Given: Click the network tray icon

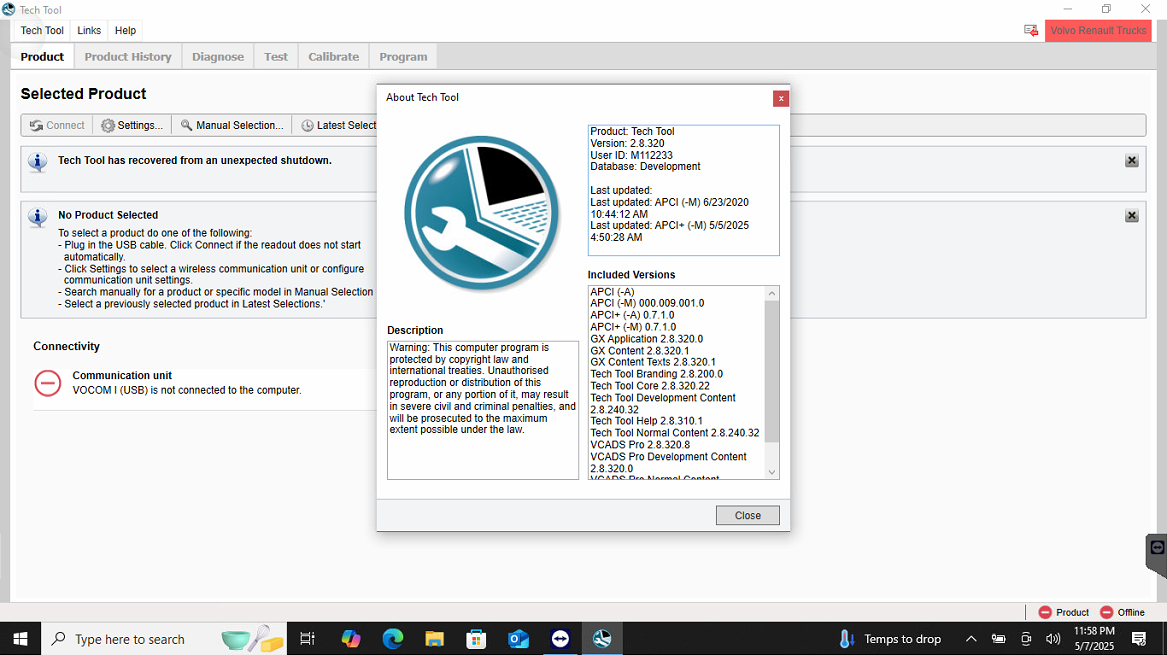Looking at the screenshot, I should [1026, 639].
